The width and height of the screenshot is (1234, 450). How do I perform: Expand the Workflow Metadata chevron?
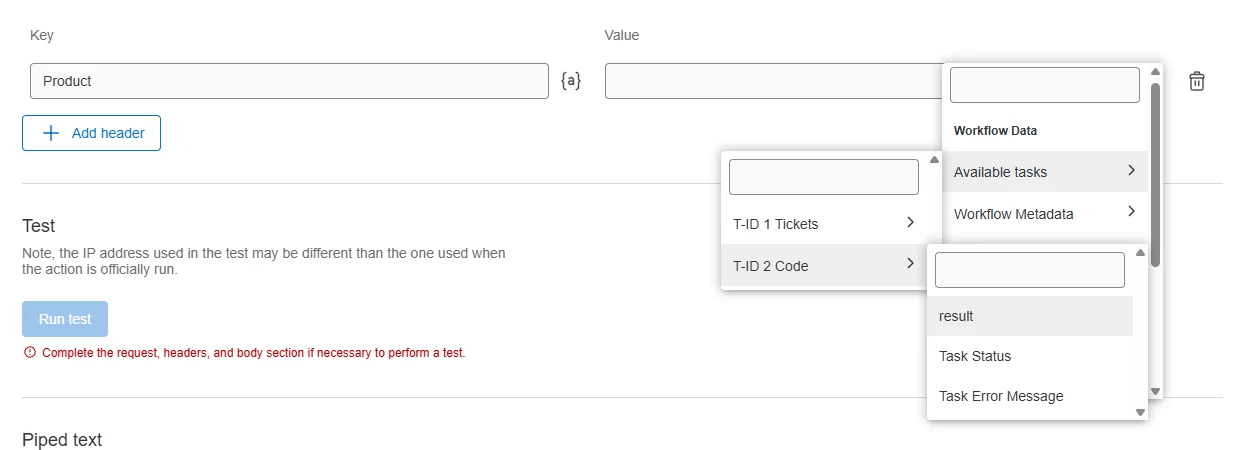pyautogui.click(x=1131, y=212)
